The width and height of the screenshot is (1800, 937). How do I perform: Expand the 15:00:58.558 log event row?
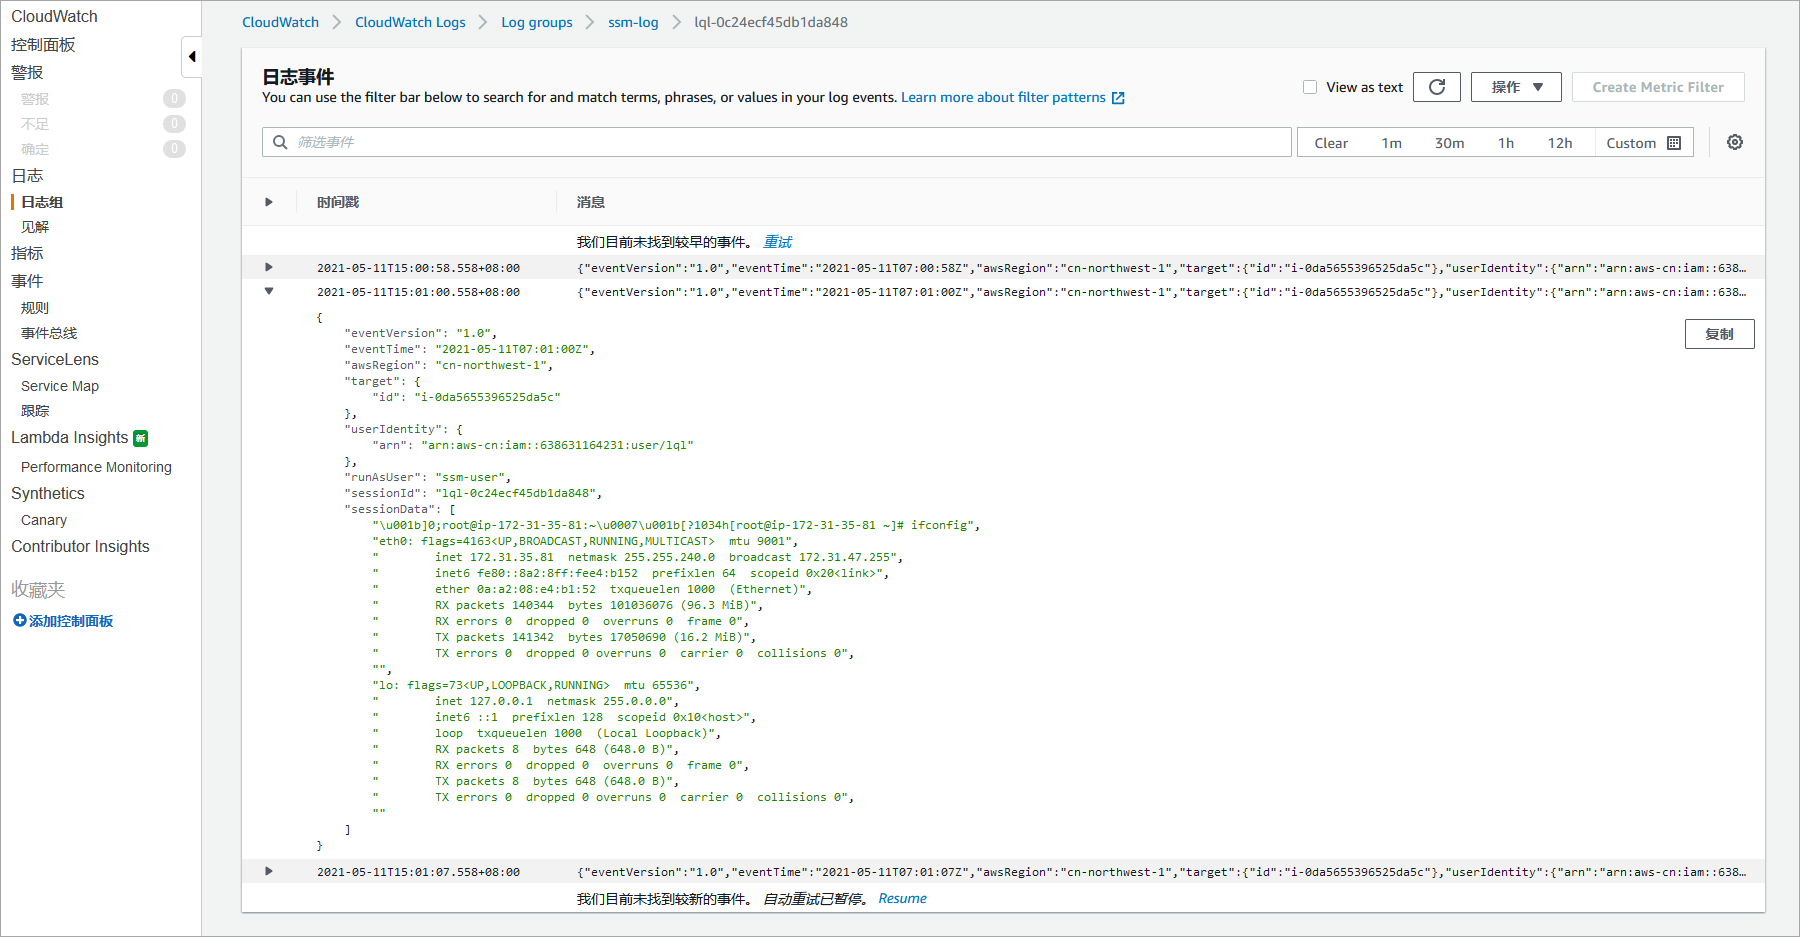[x=269, y=267]
